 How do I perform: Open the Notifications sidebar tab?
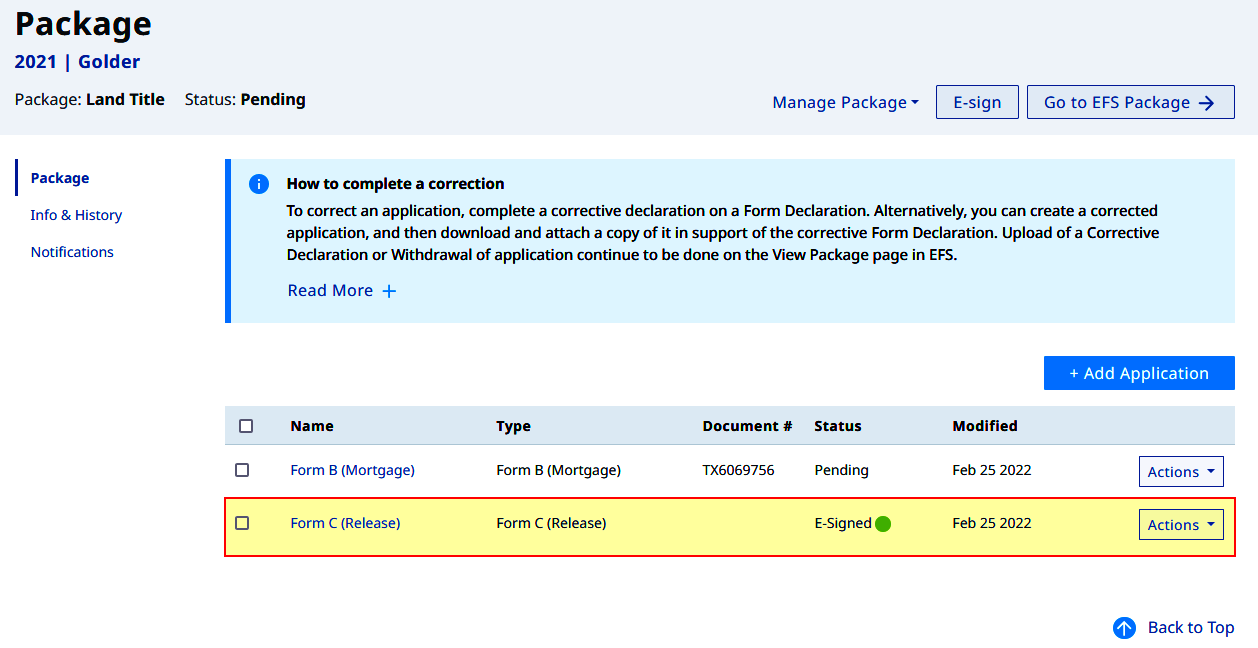tap(72, 252)
